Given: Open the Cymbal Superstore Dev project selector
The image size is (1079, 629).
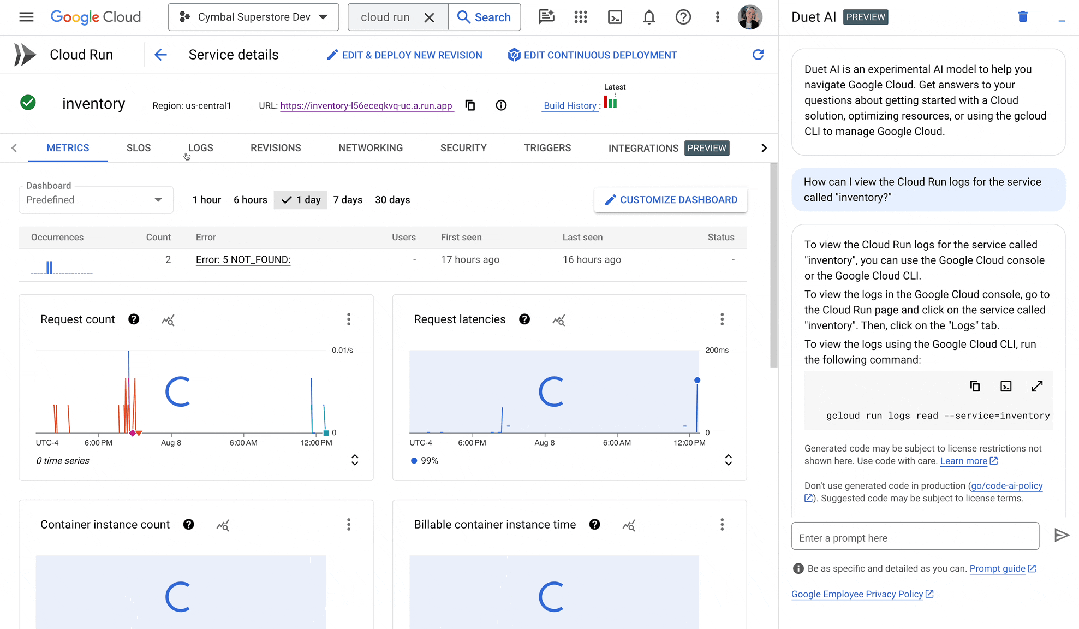Looking at the screenshot, I should coord(253,17).
